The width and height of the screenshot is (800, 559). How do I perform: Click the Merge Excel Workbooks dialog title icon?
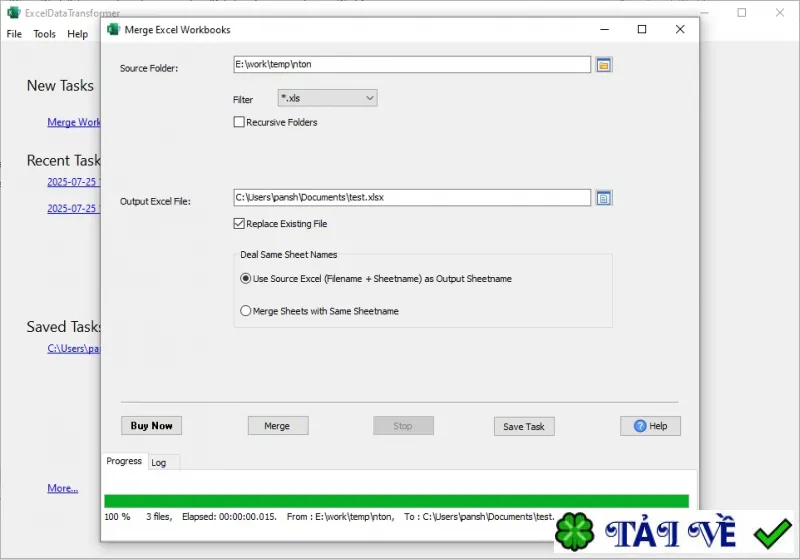113,30
